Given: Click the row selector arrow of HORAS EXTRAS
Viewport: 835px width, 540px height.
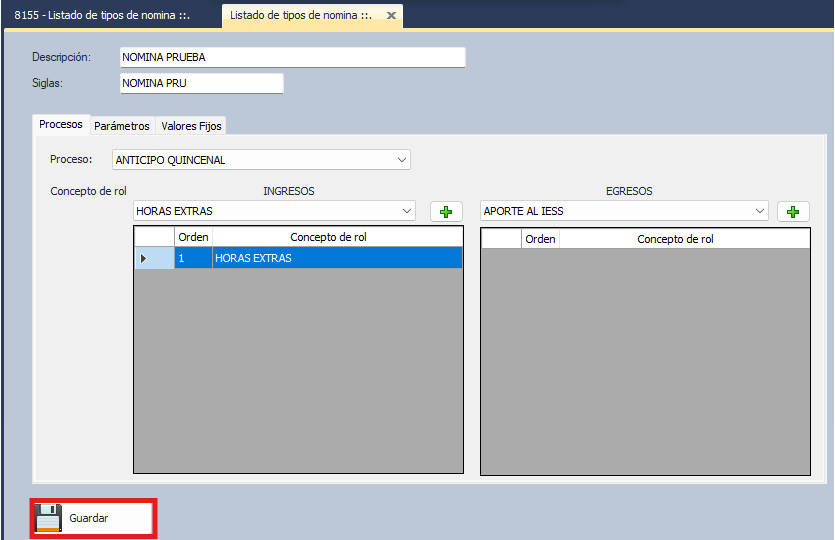Looking at the screenshot, I should tap(144, 258).
